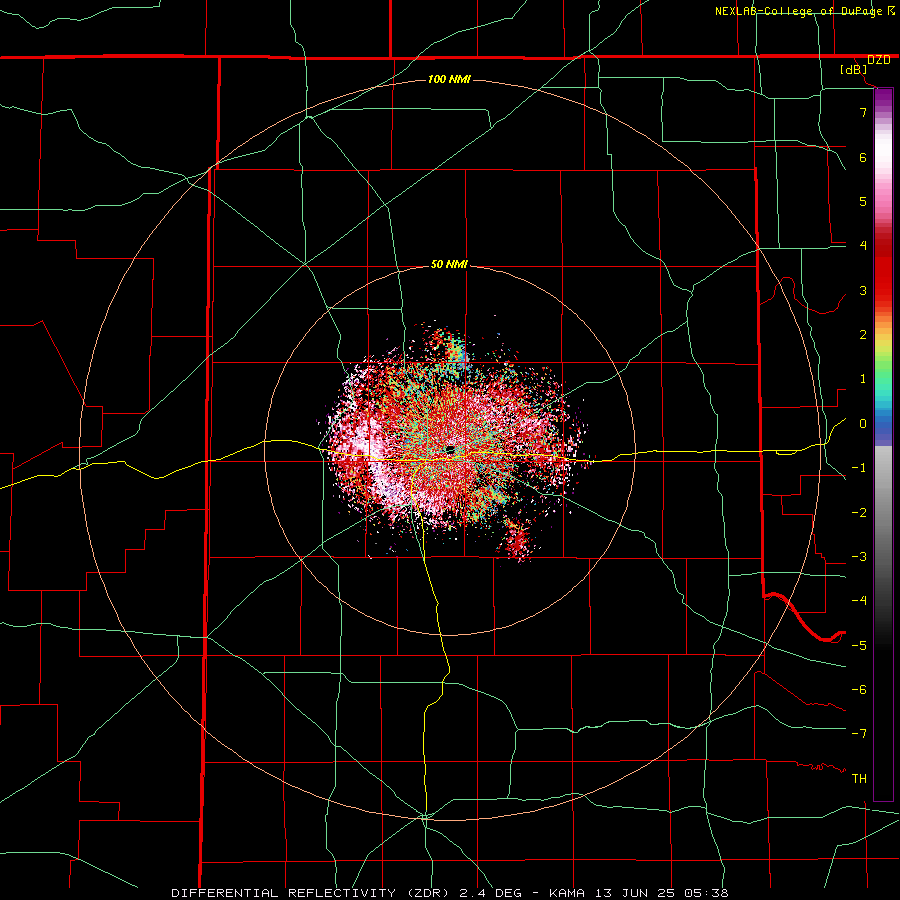Click the -6 dB value on color scale
The width and height of the screenshot is (900, 900).
pyautogui.click(x=859, y=690)
